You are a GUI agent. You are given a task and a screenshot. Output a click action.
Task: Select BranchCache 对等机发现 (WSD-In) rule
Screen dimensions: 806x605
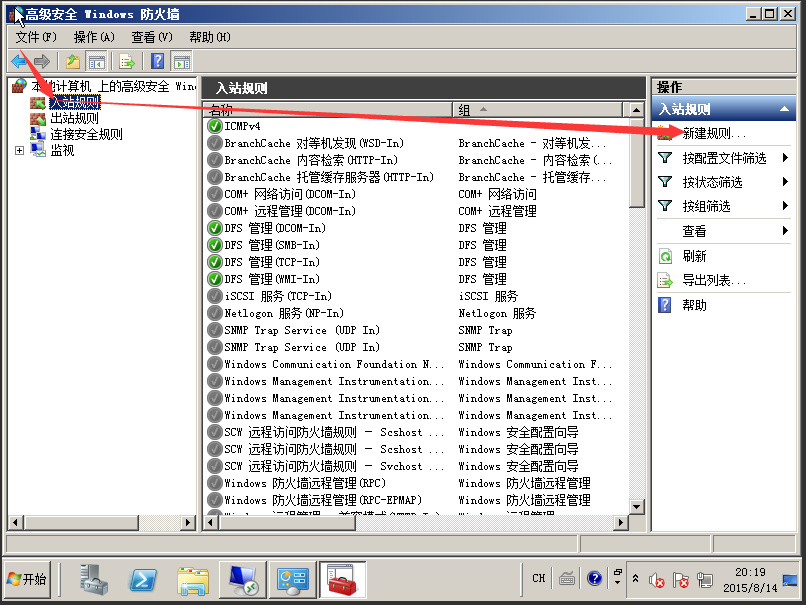[416, 143]
